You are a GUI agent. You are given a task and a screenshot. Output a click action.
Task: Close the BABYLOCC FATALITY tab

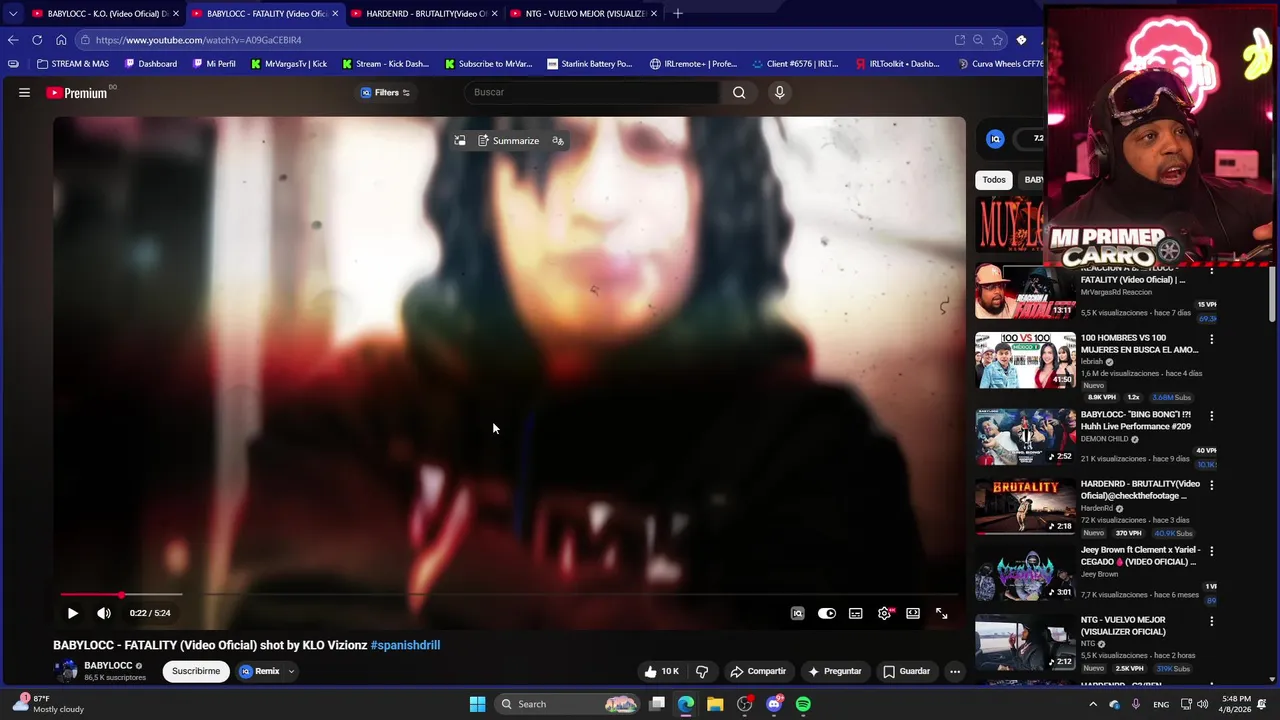point(335,14)
